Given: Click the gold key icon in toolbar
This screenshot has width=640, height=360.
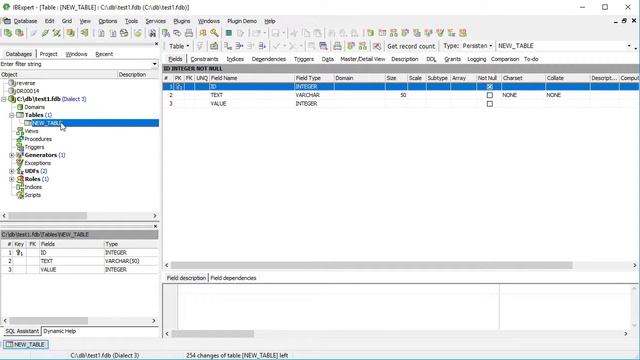Looking at the screenshot, I should tap(214, 33).
